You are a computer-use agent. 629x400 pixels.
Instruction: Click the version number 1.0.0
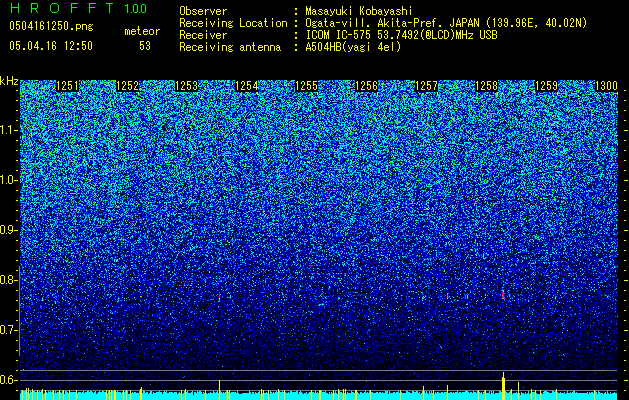tap(136, 8)
